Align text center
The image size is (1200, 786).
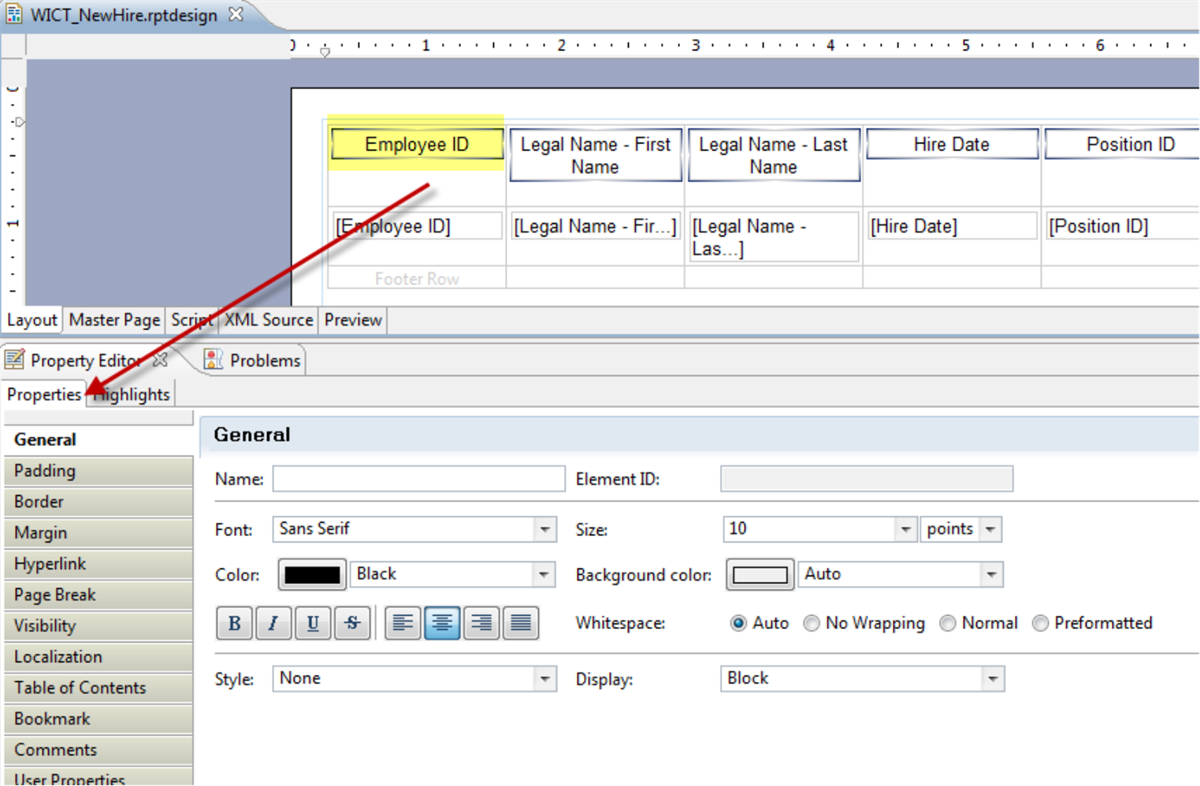pos(442,623)
